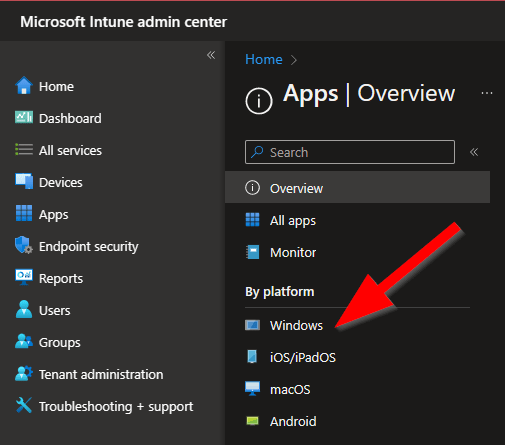This screenshot has width=505, height=445.
Task: Click the Home breadcrumb link
Action: click(264, 59)
